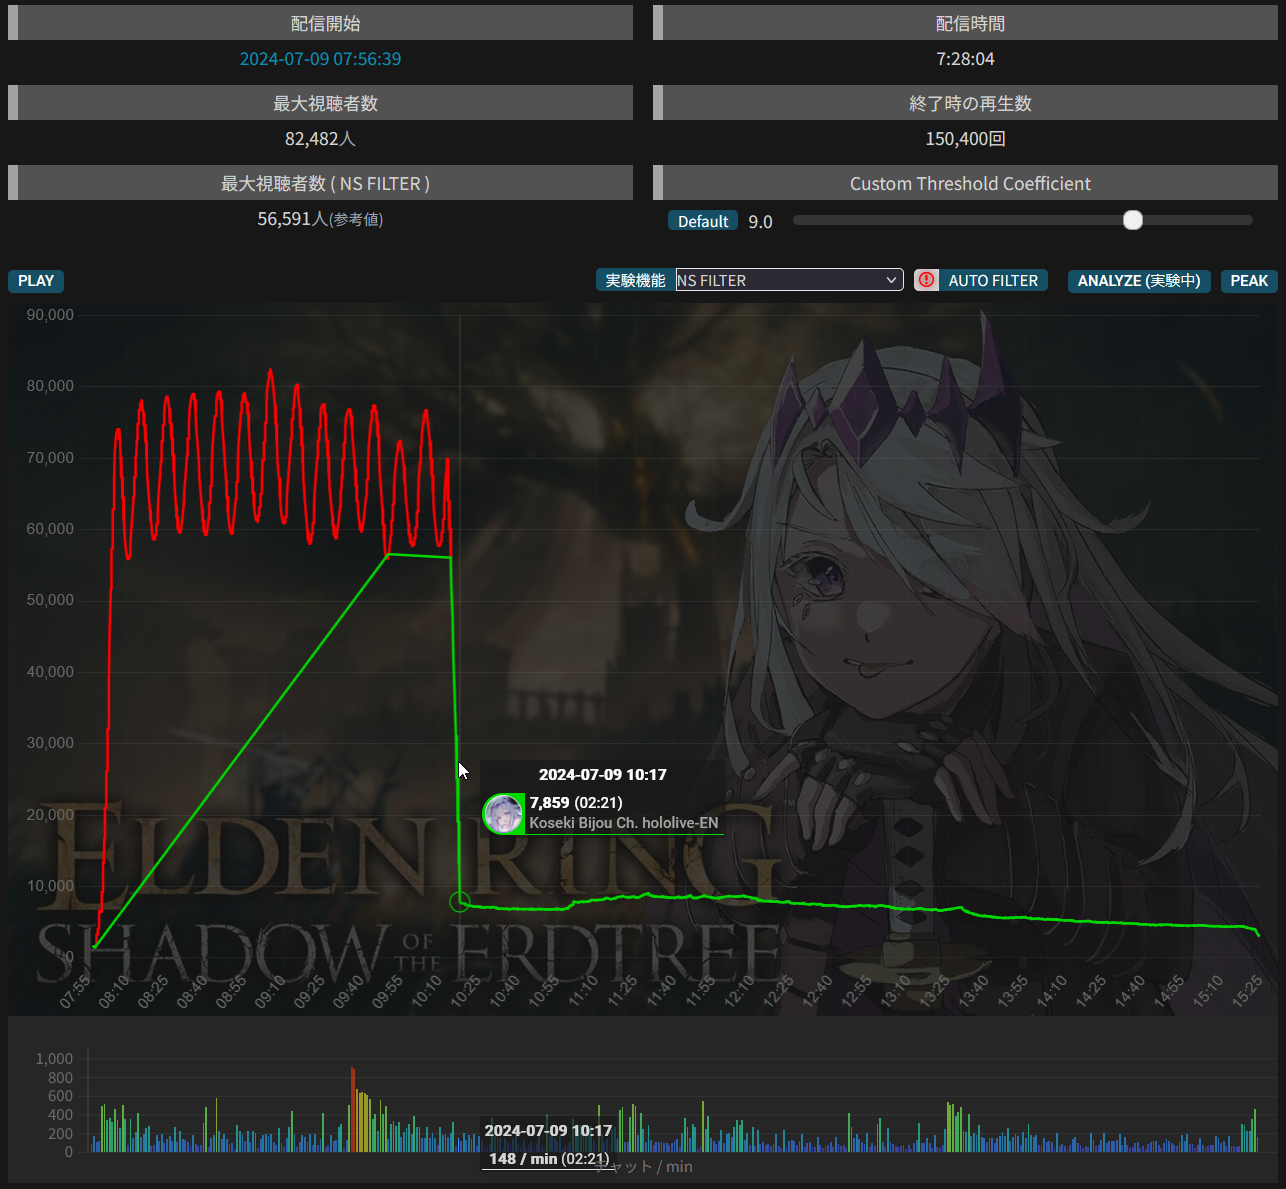The height and width of the screenshot is (1189, 1286).
Task: Click the 配信開始 header
Action: point(320,23)
